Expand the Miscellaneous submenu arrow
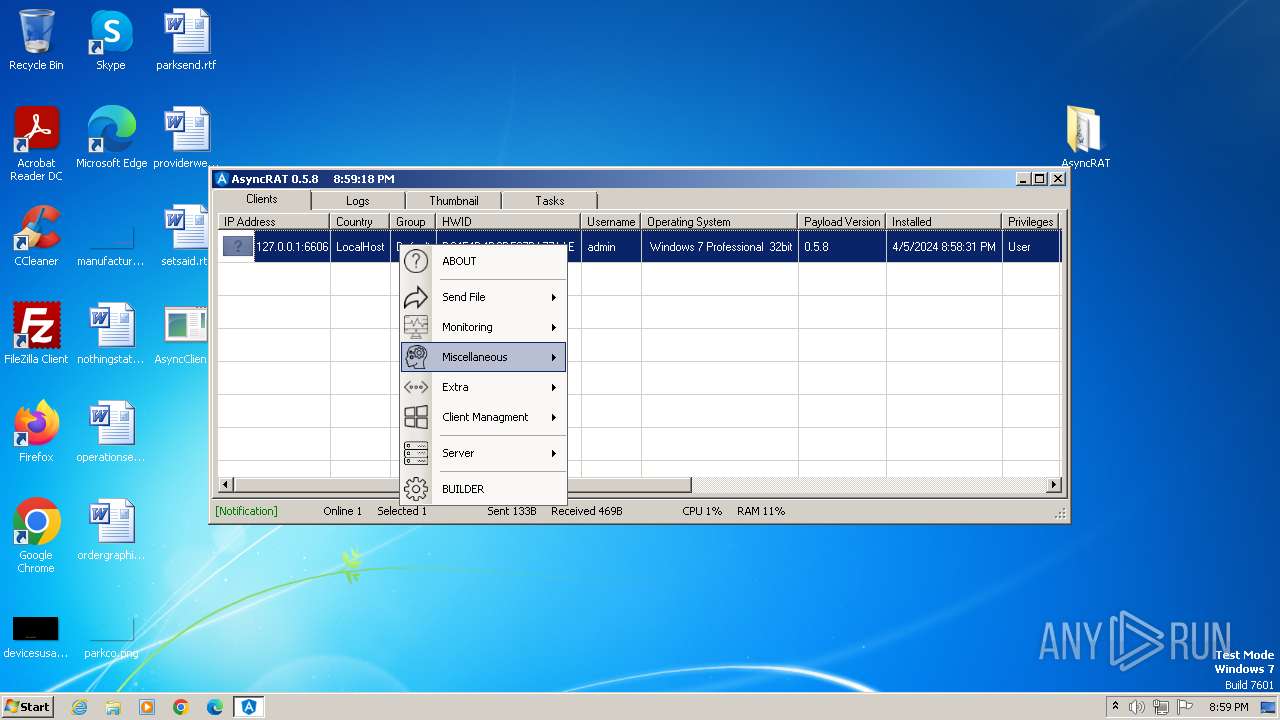This screenshot has width=1280, height=720. pos(553,357)
